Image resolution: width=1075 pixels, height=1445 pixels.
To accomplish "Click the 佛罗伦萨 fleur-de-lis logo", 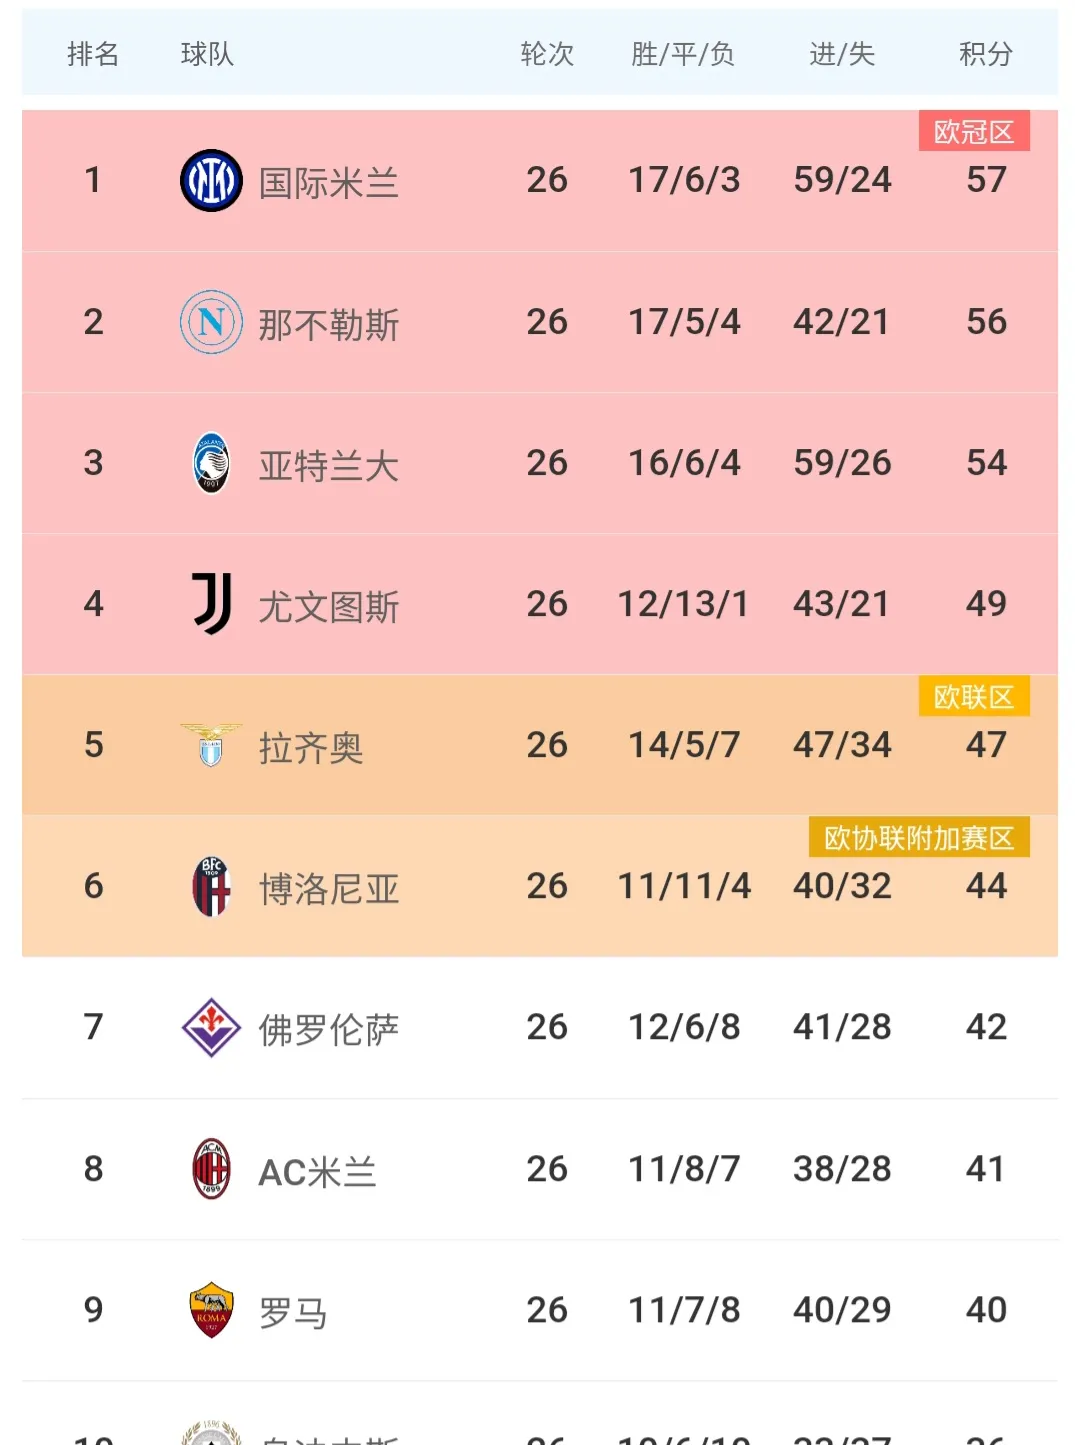I will click(x=208, y=1027).
